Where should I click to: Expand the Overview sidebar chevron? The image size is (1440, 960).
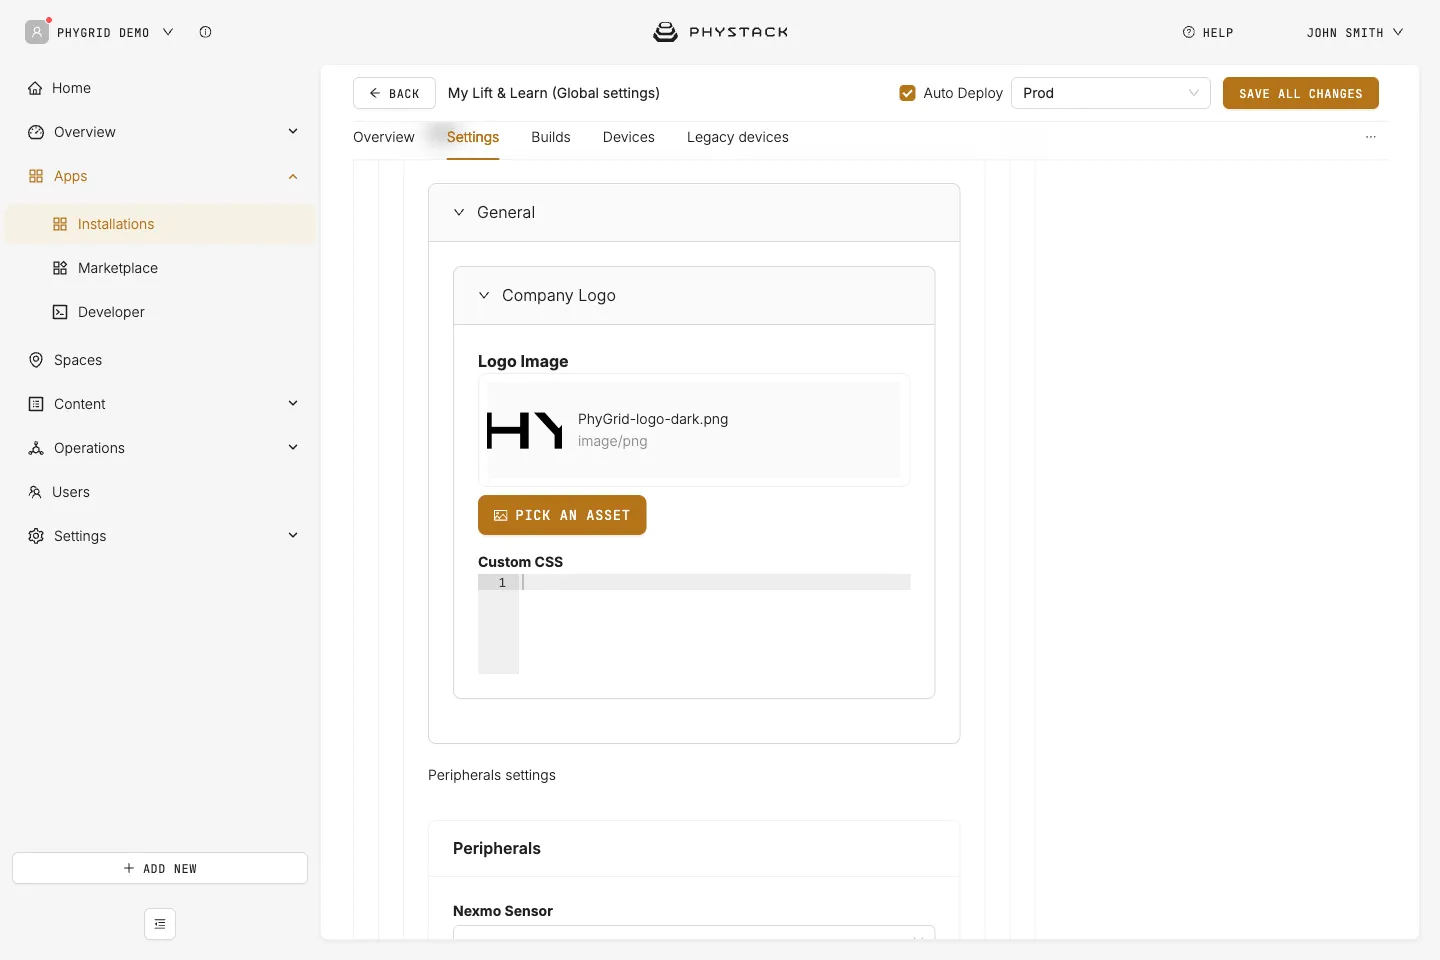293,131
